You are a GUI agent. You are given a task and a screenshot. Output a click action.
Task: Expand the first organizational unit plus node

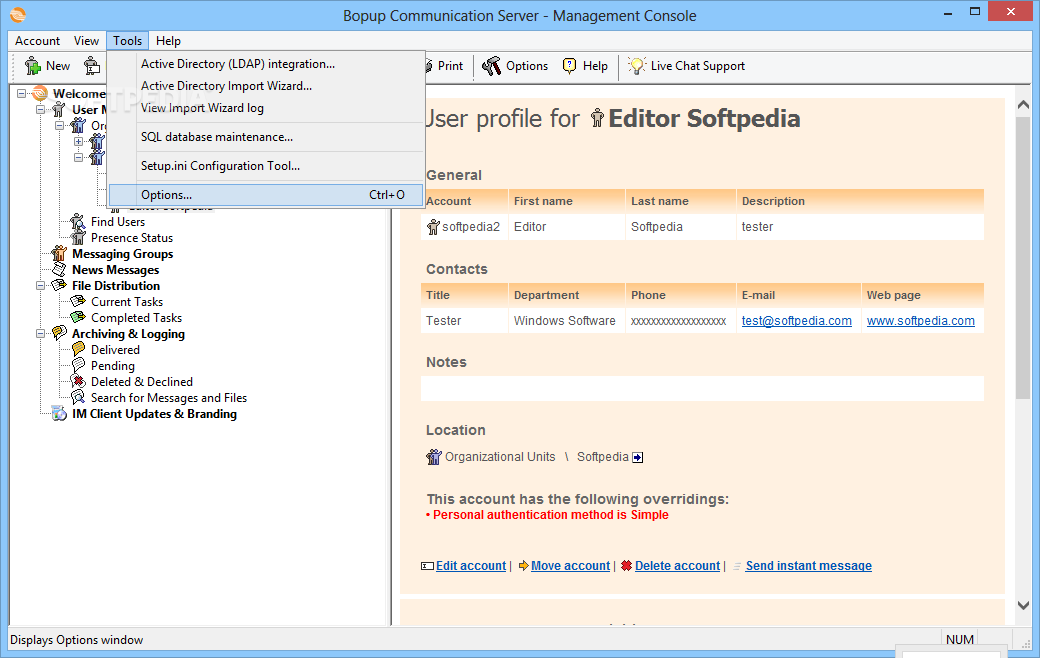click(78, 141)
